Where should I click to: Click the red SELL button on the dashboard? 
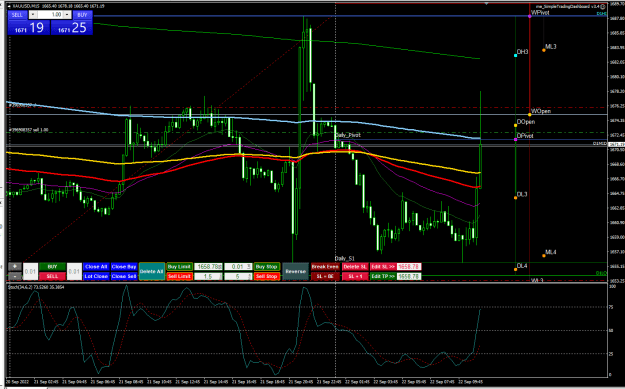click(52, 276)
